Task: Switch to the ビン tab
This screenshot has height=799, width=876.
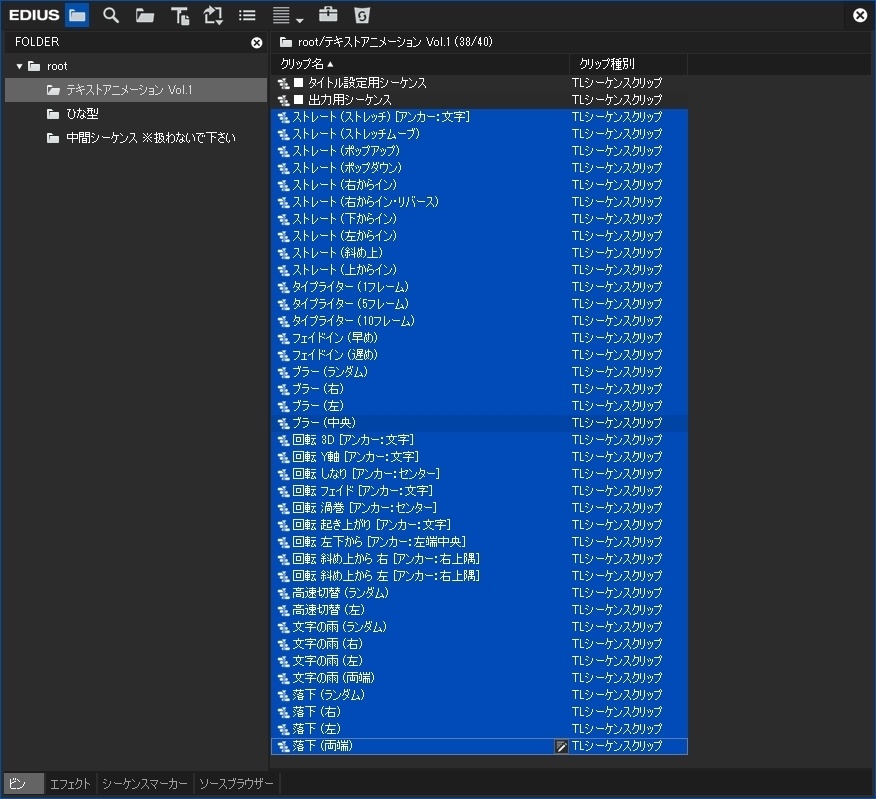Action: tap(23, 783)
